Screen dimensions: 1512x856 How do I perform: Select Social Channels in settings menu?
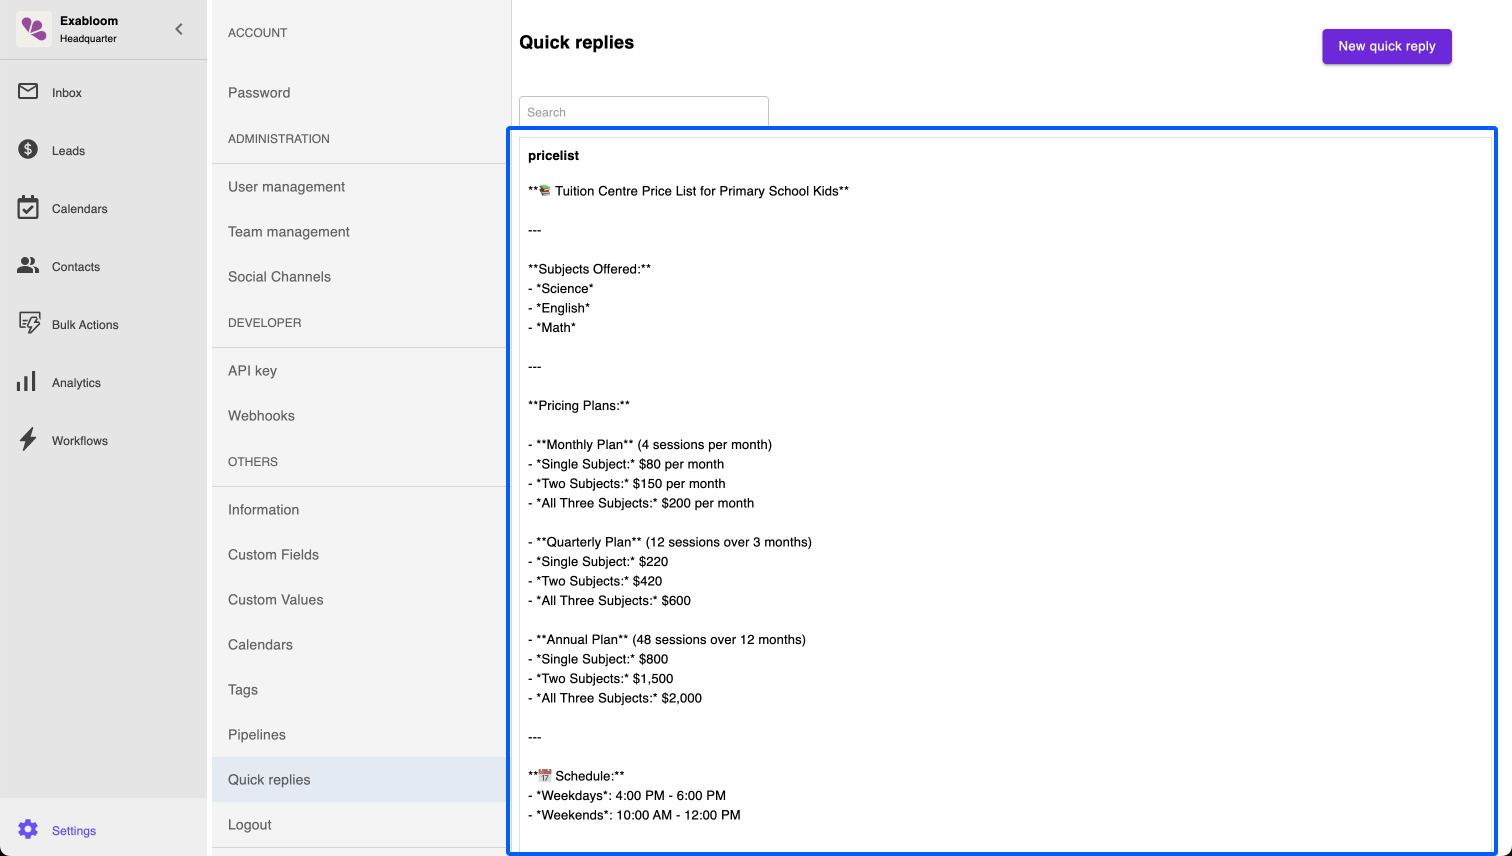279,277
